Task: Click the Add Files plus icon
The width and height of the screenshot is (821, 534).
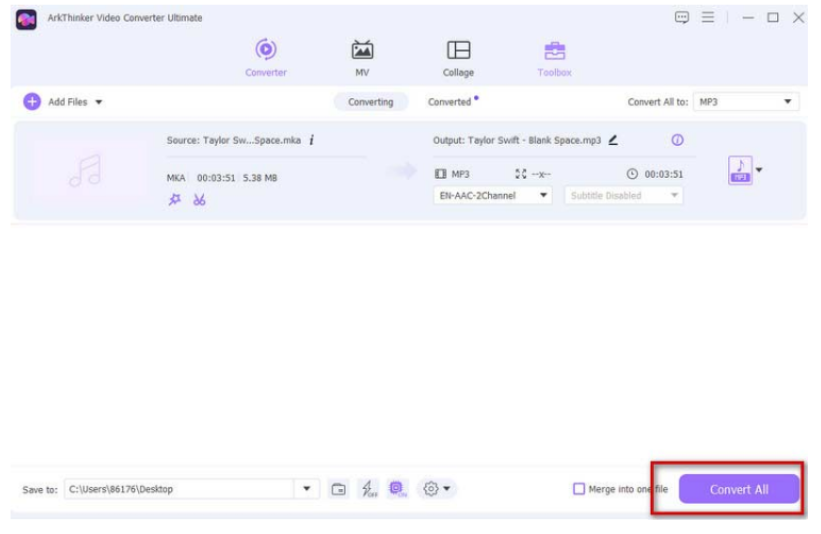Action: click(32, 102)
